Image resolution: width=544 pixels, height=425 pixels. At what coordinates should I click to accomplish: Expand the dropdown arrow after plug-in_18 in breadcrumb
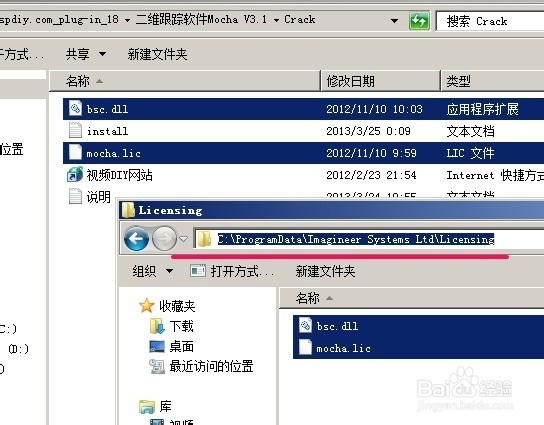click(127, 20)
